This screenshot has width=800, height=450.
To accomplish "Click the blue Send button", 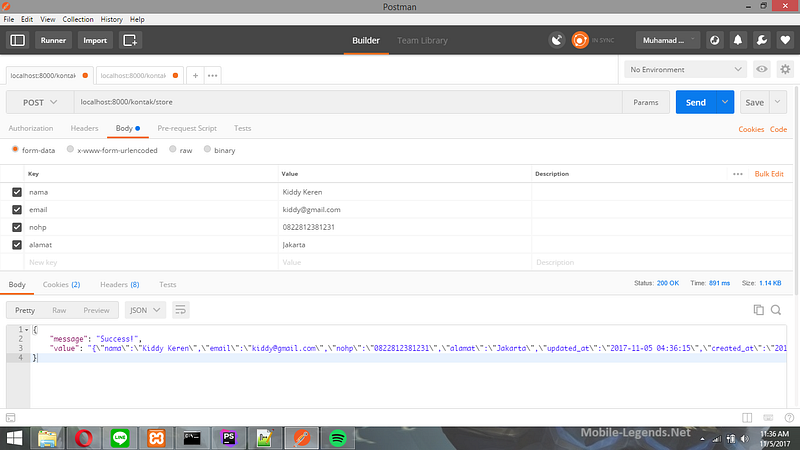I will [696, 102].
